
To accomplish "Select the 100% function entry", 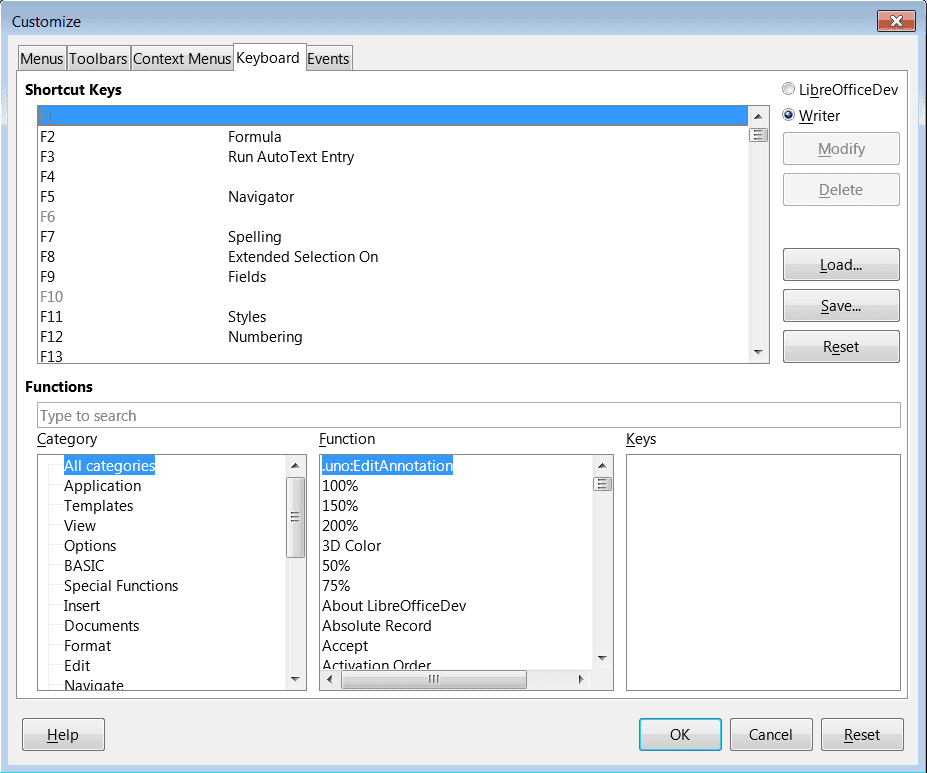I will click(x=340, y=486).
